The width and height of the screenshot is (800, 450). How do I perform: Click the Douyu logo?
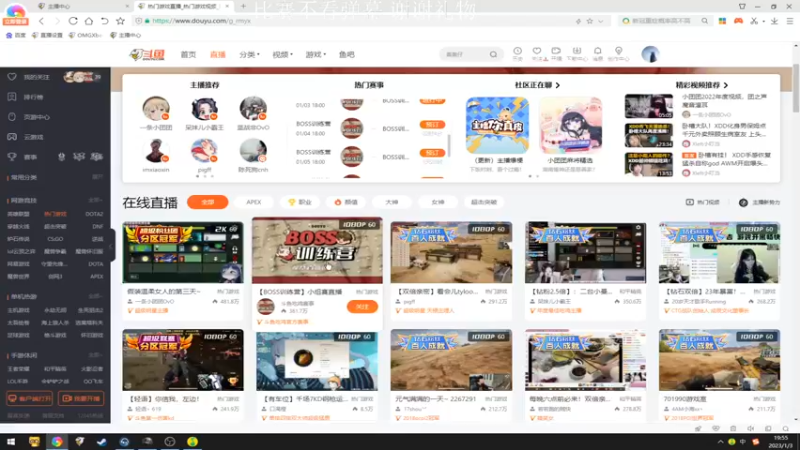(x=147, y=55)
